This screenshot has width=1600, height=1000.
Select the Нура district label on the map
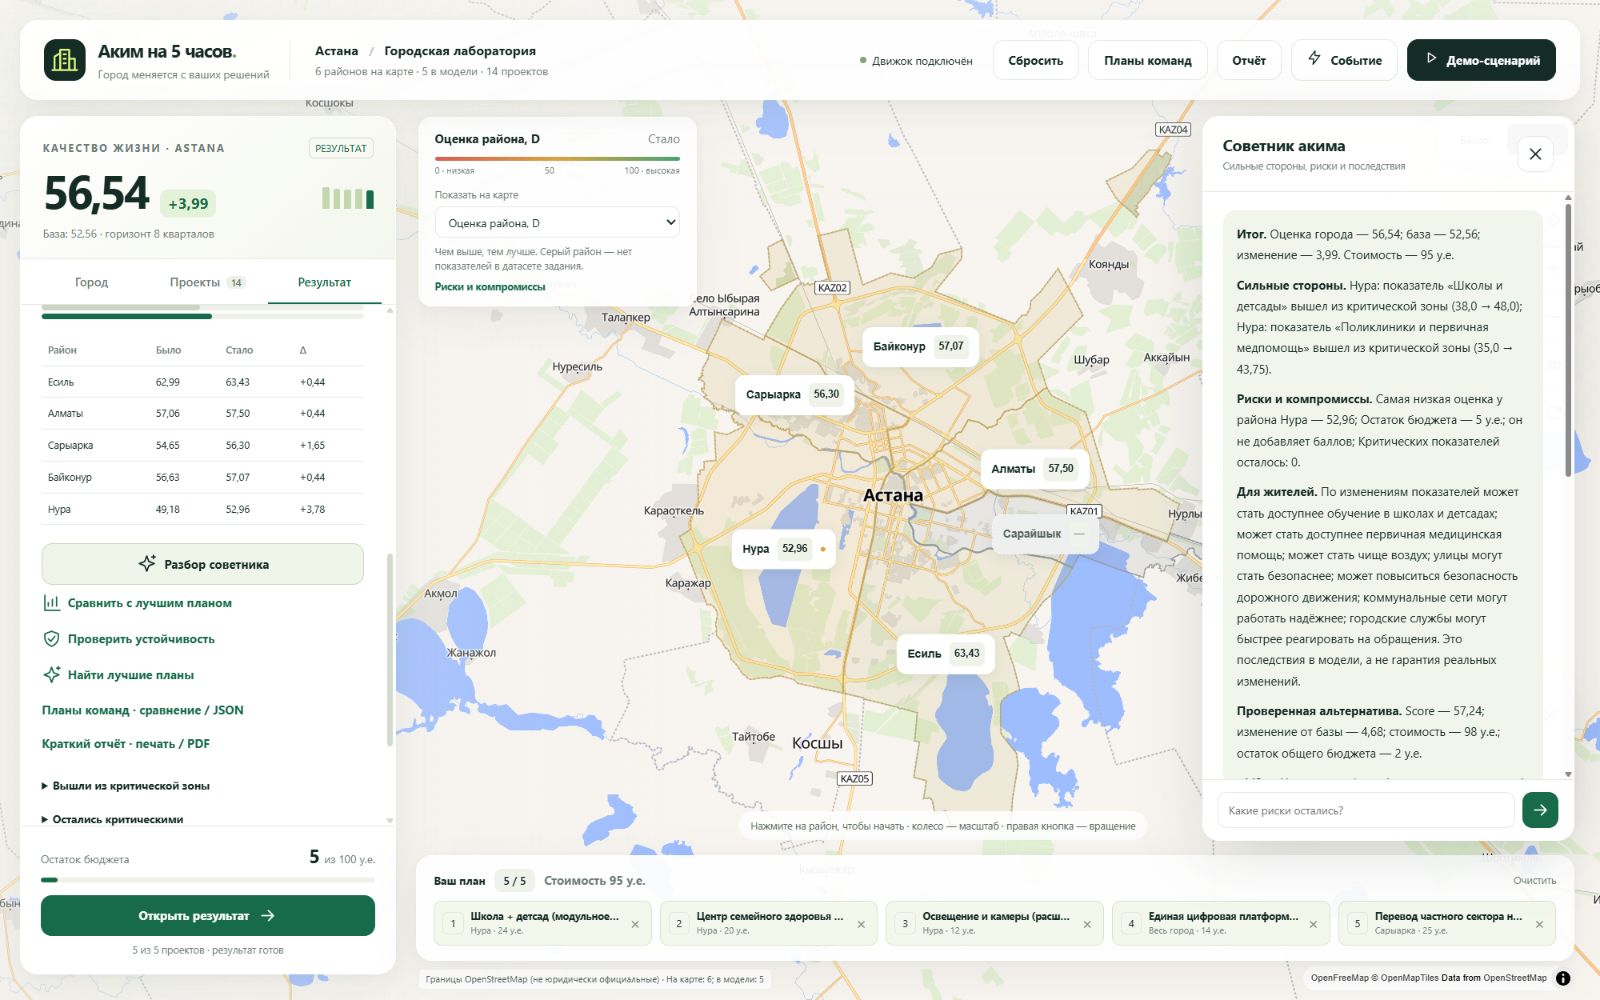(783, 548)
